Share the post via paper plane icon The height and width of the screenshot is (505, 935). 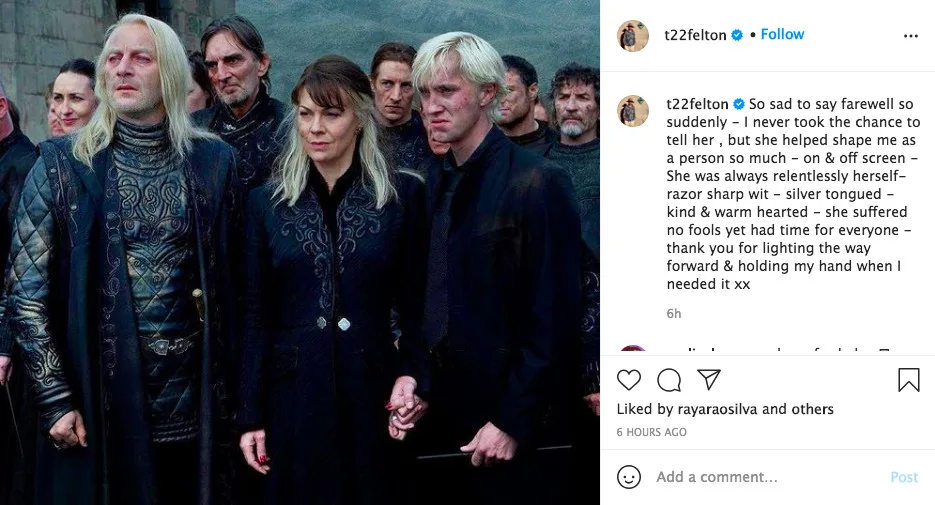(709, 379)
